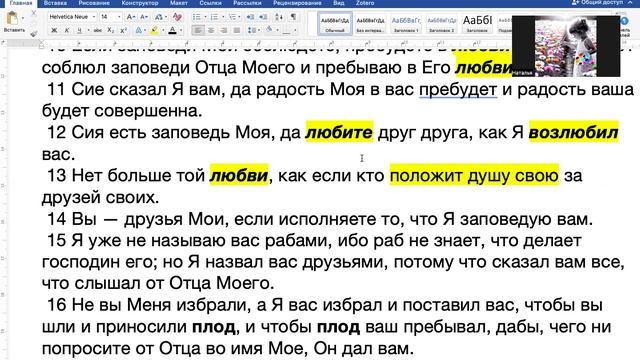Screen dimensions: 640x360
Task: Click the highlighted word любите in verse 12
Action: tap(339, 132)
